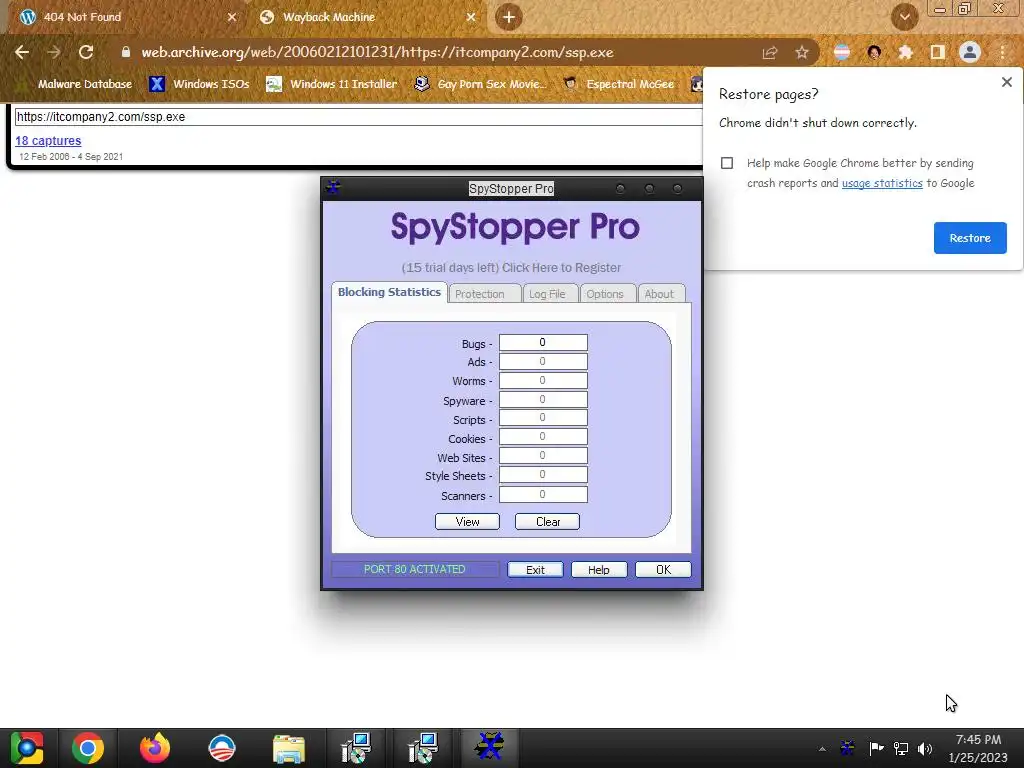Screen dimensions: 1024x768
Task: Click the Help button in SpyStopper
Action: (599, 569)
